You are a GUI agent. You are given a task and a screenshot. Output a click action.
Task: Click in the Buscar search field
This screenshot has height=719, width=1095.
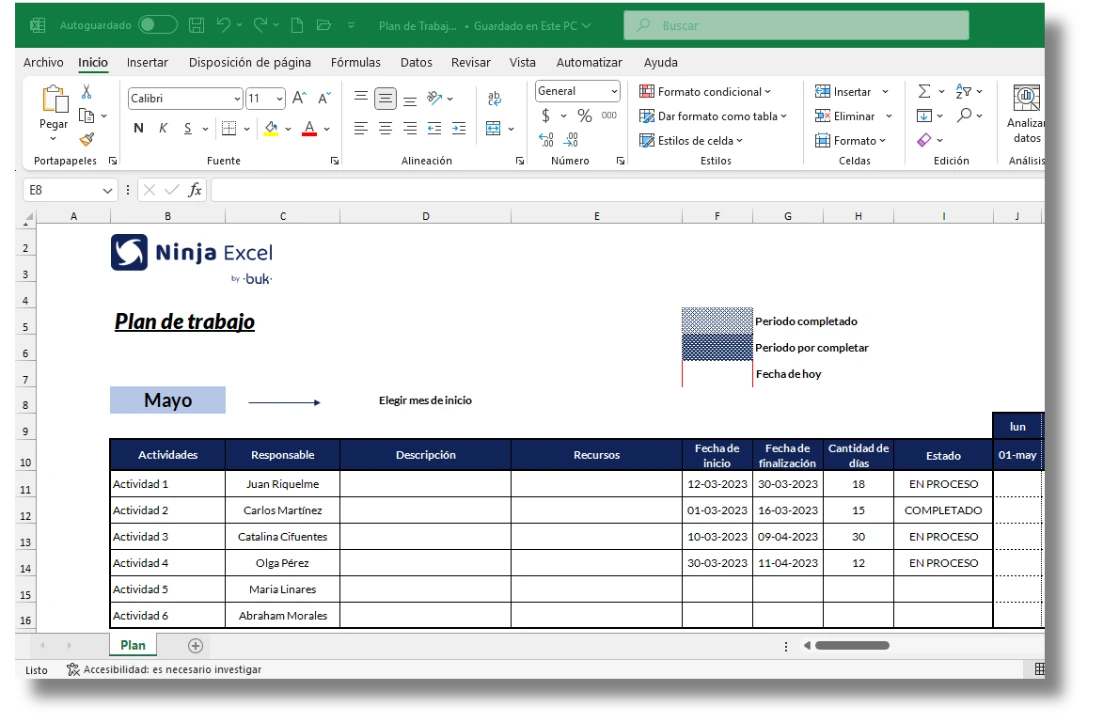[796, 25]
